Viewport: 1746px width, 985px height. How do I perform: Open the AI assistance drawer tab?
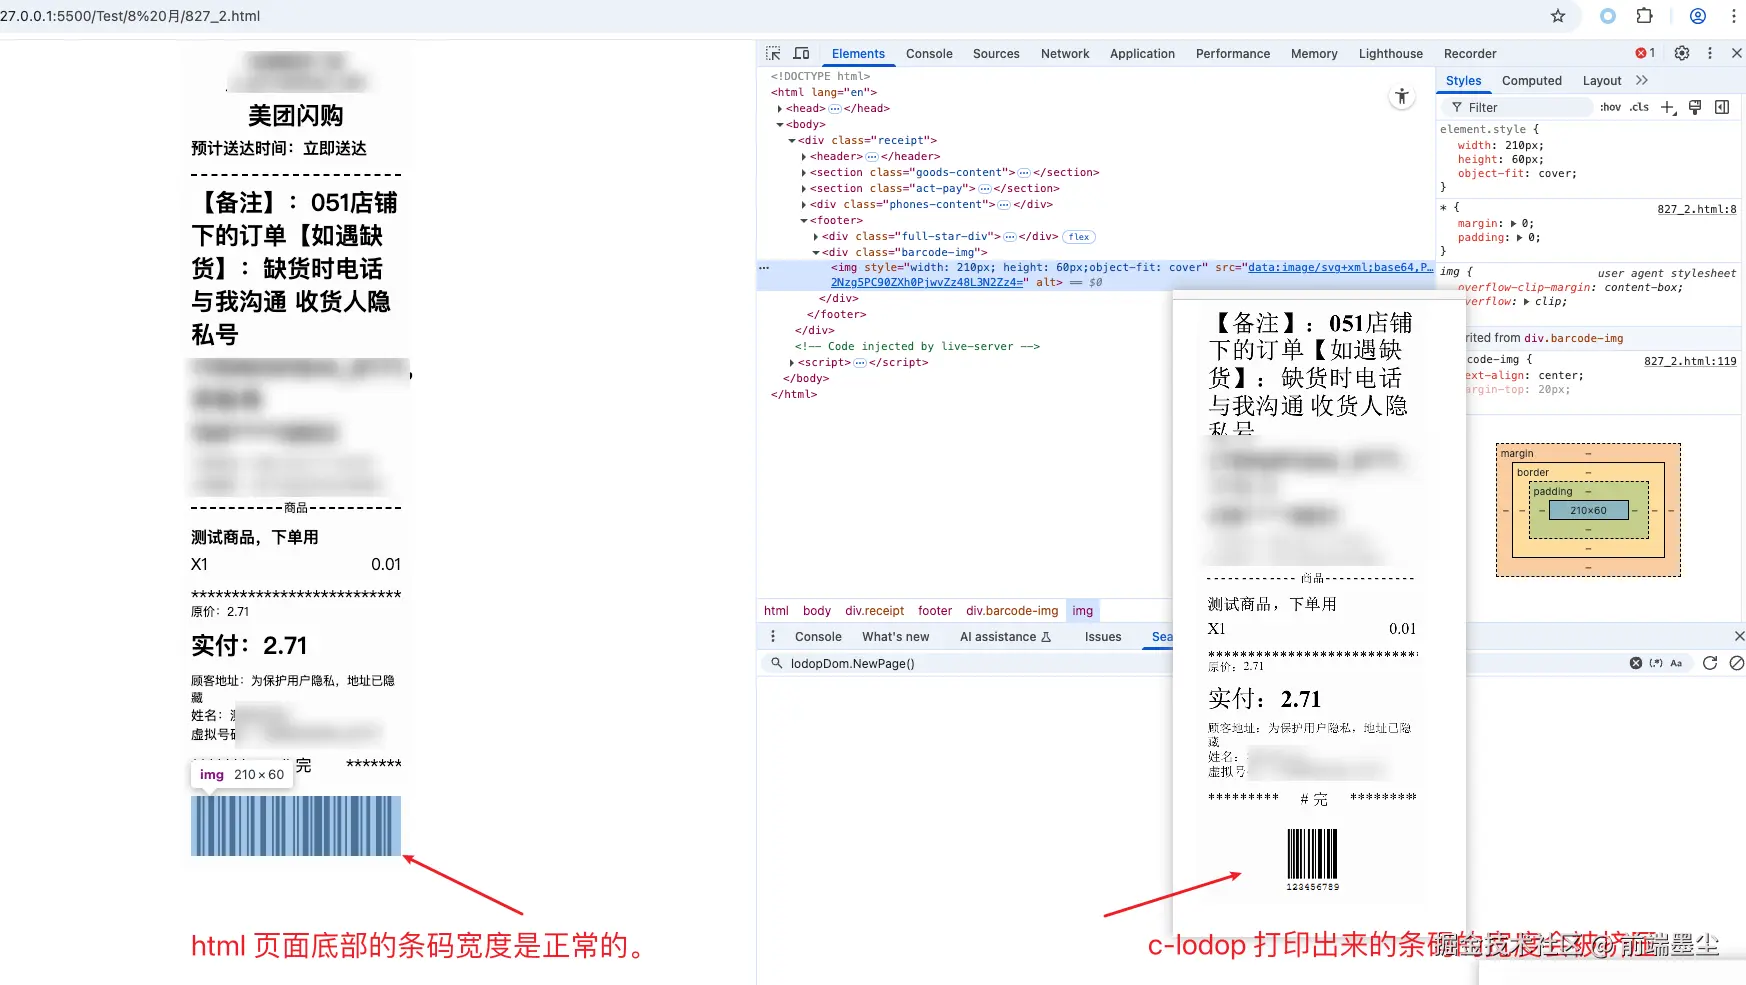click(1005, 637)
